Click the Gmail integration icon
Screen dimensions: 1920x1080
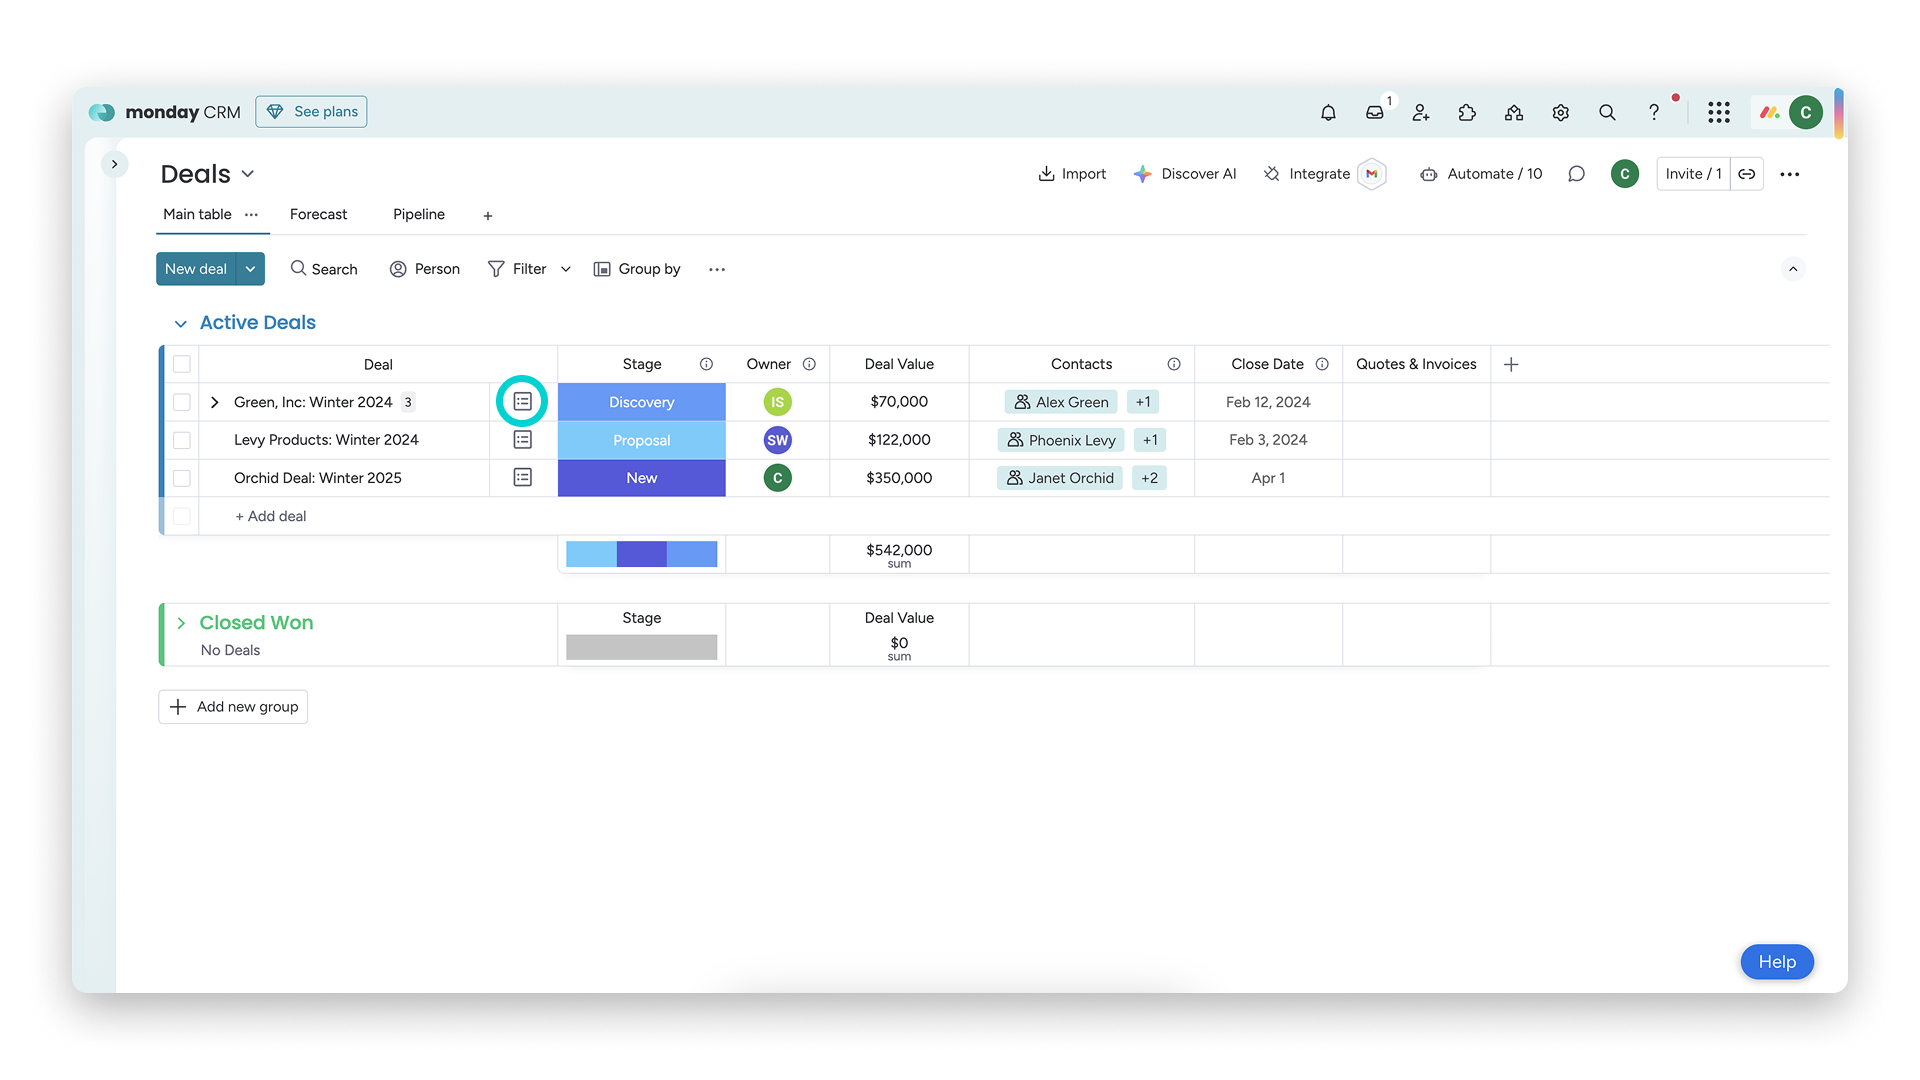[x=1372, y=174]
